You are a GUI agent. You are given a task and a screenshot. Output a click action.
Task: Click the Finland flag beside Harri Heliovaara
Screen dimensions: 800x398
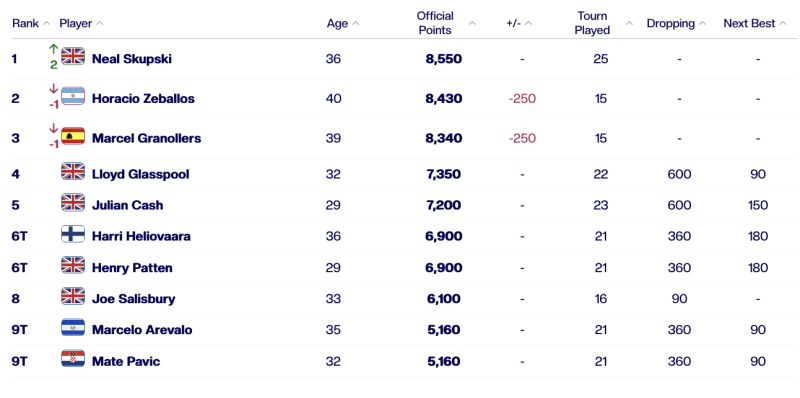73,234
